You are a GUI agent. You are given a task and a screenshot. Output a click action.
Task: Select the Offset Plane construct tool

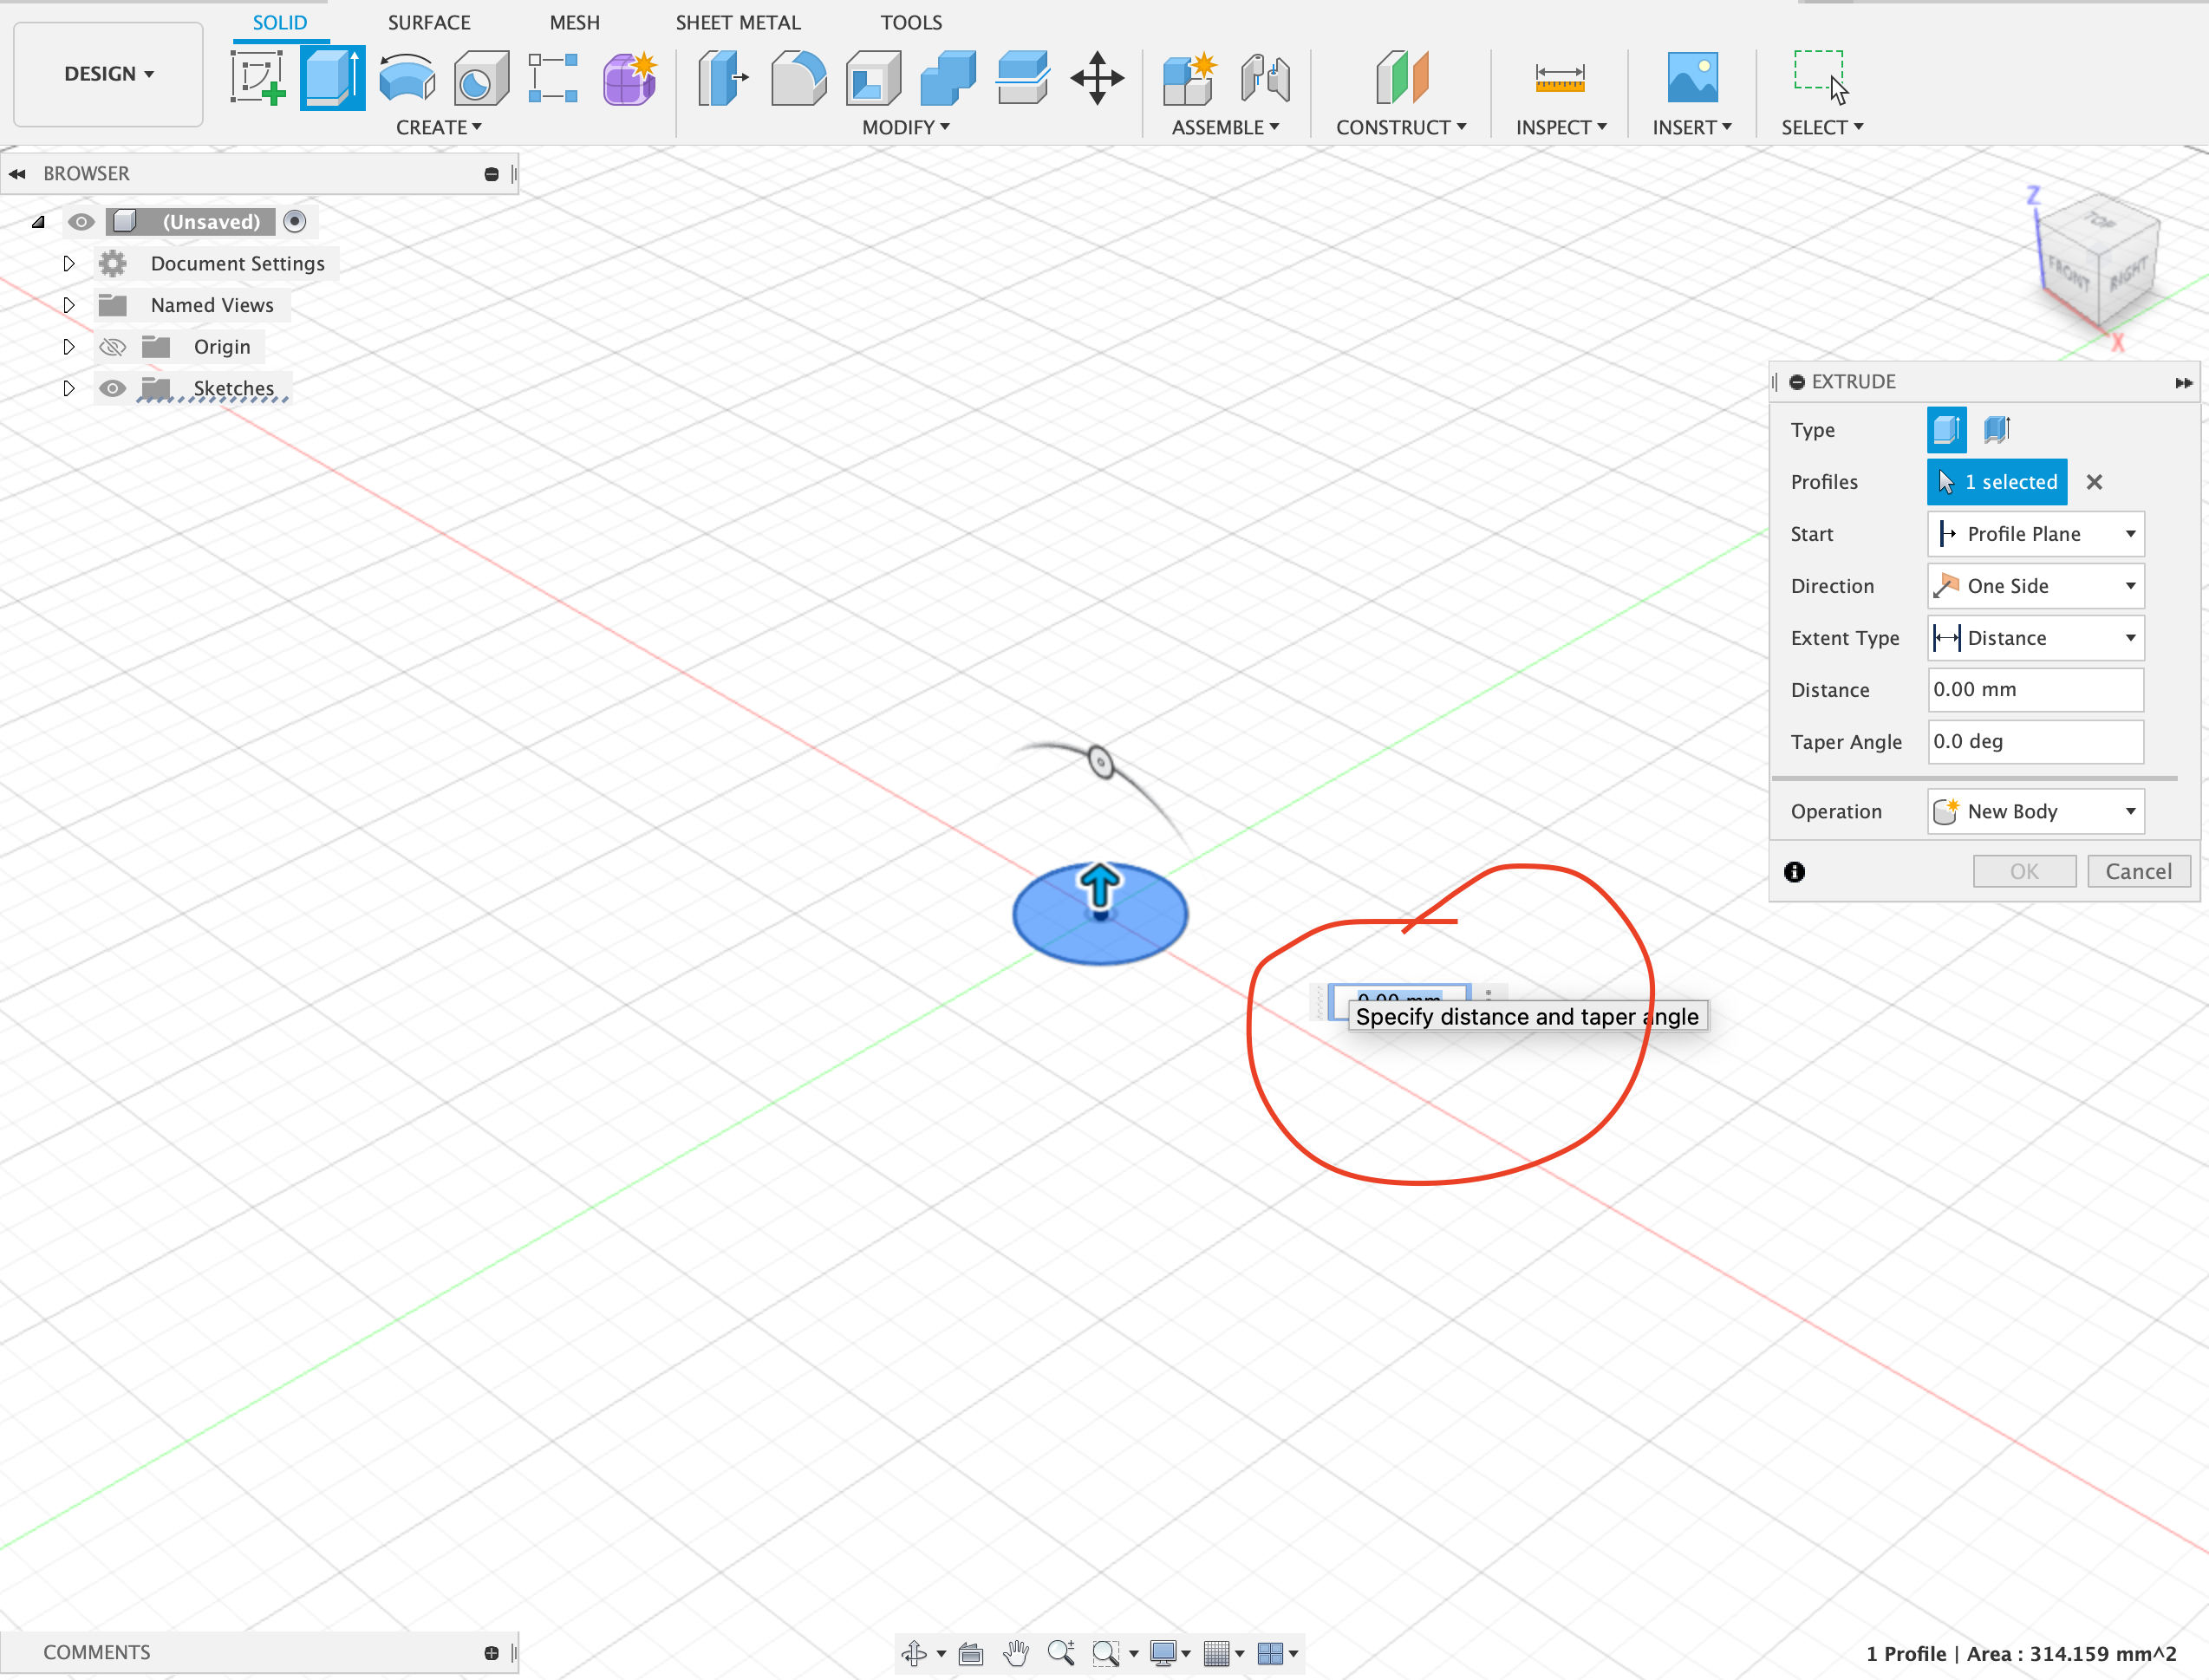click(1402, 78)
